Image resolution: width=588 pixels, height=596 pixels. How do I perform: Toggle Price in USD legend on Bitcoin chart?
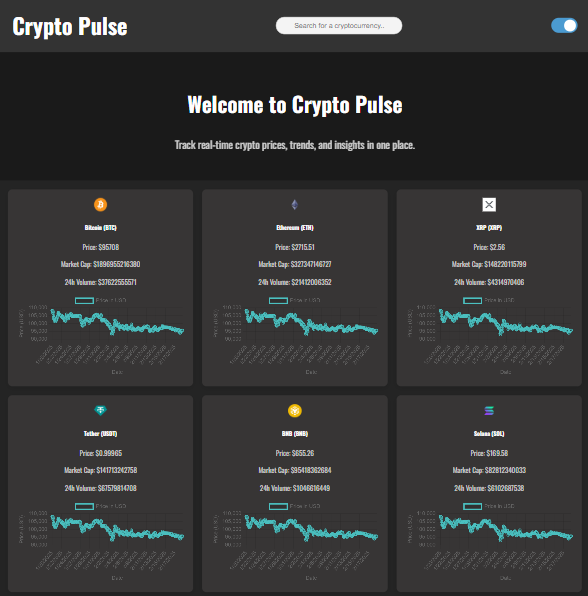[x=100, y=300]
